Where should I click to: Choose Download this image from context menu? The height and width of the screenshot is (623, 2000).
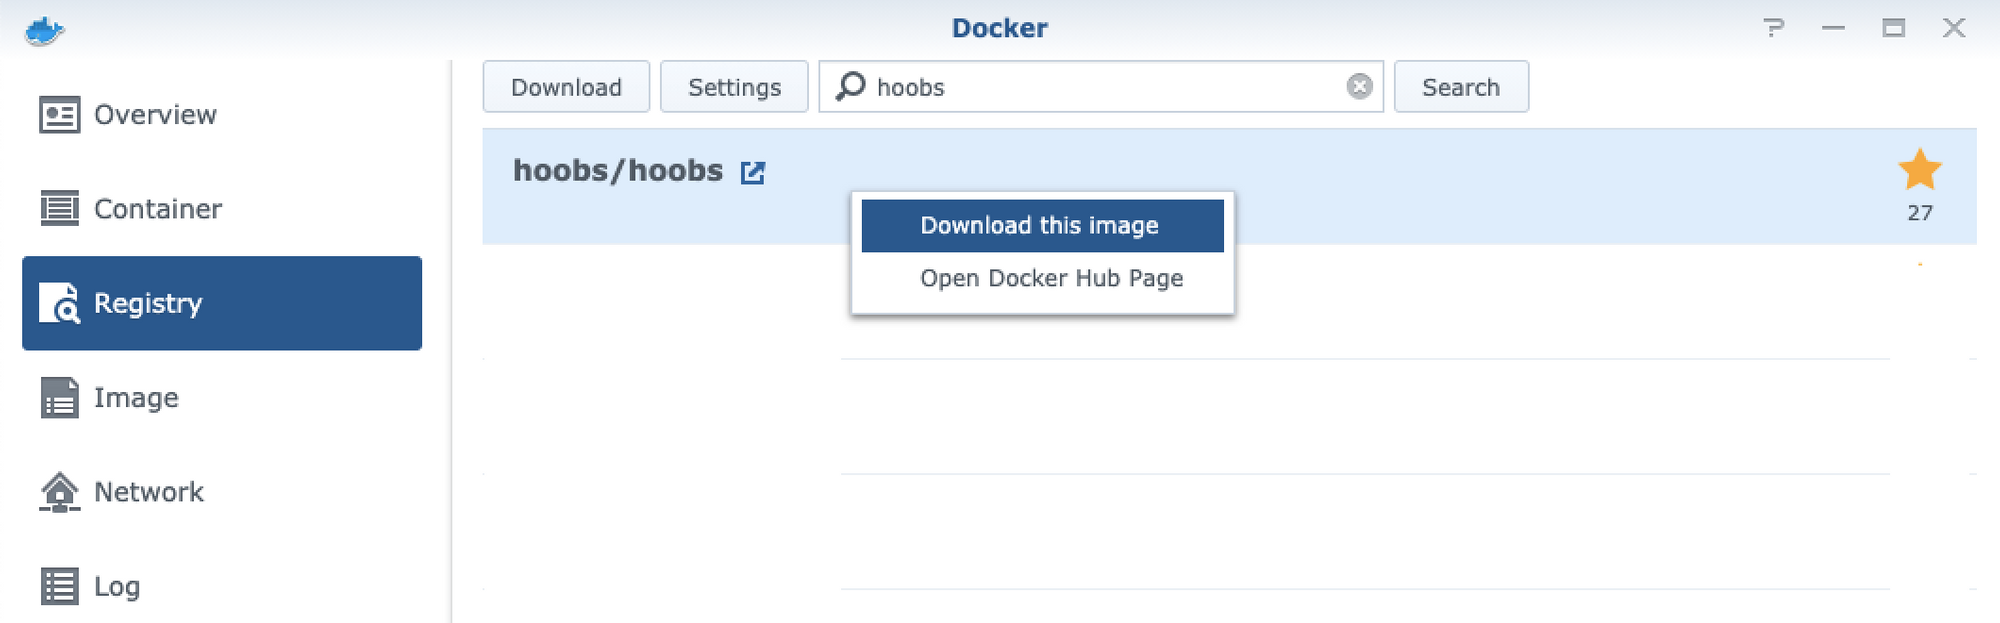click(1042, 226)
